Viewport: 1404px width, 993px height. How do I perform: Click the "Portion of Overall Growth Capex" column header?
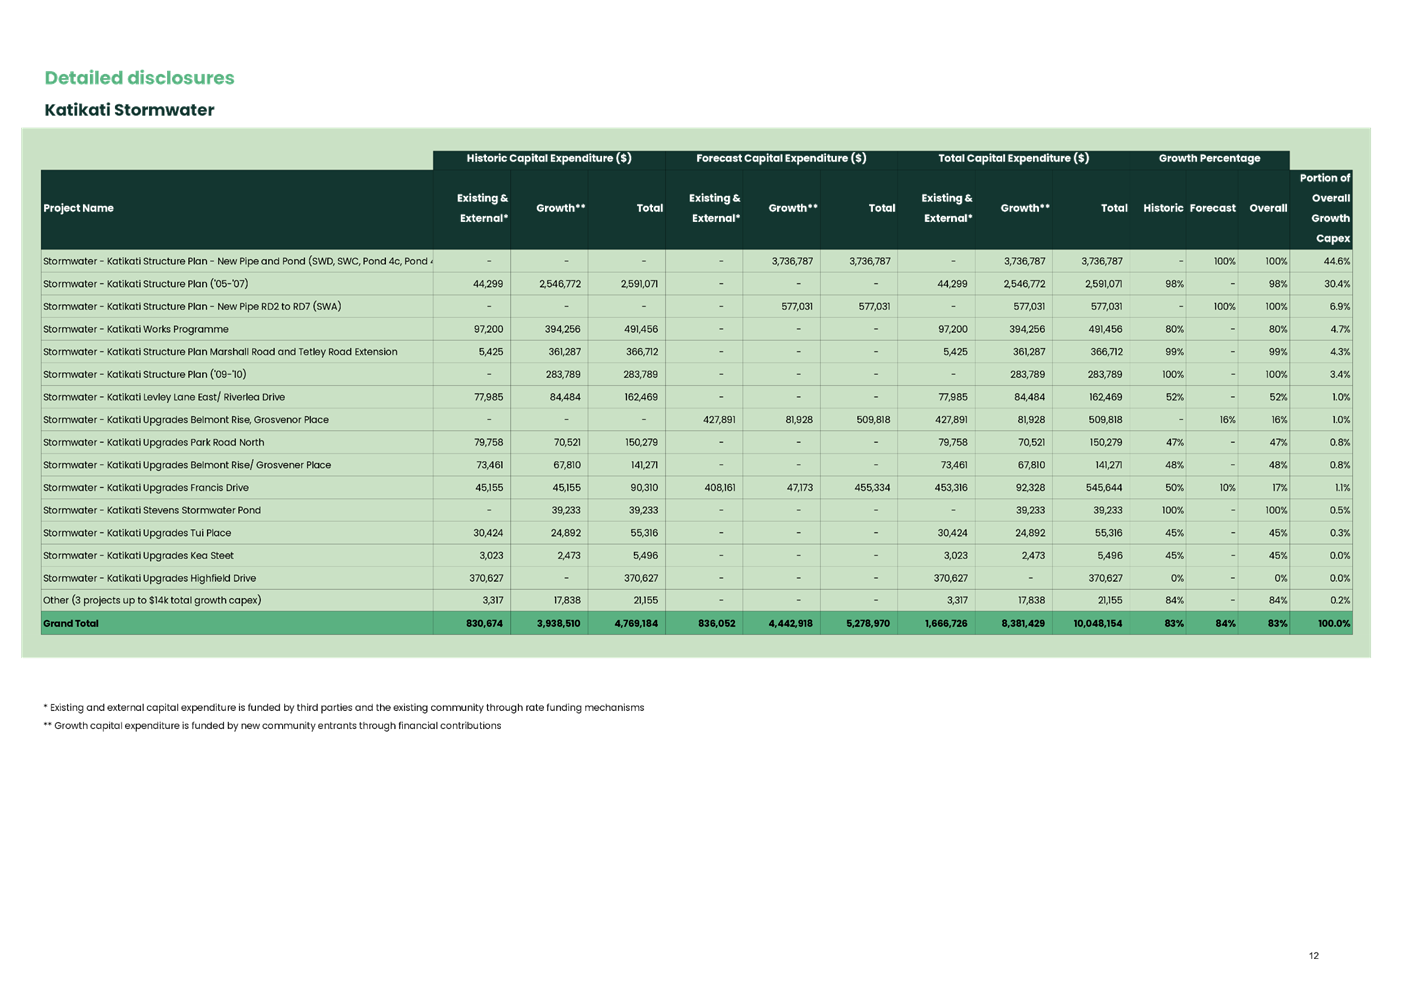pyautogui.click(x=1324, y=208)
